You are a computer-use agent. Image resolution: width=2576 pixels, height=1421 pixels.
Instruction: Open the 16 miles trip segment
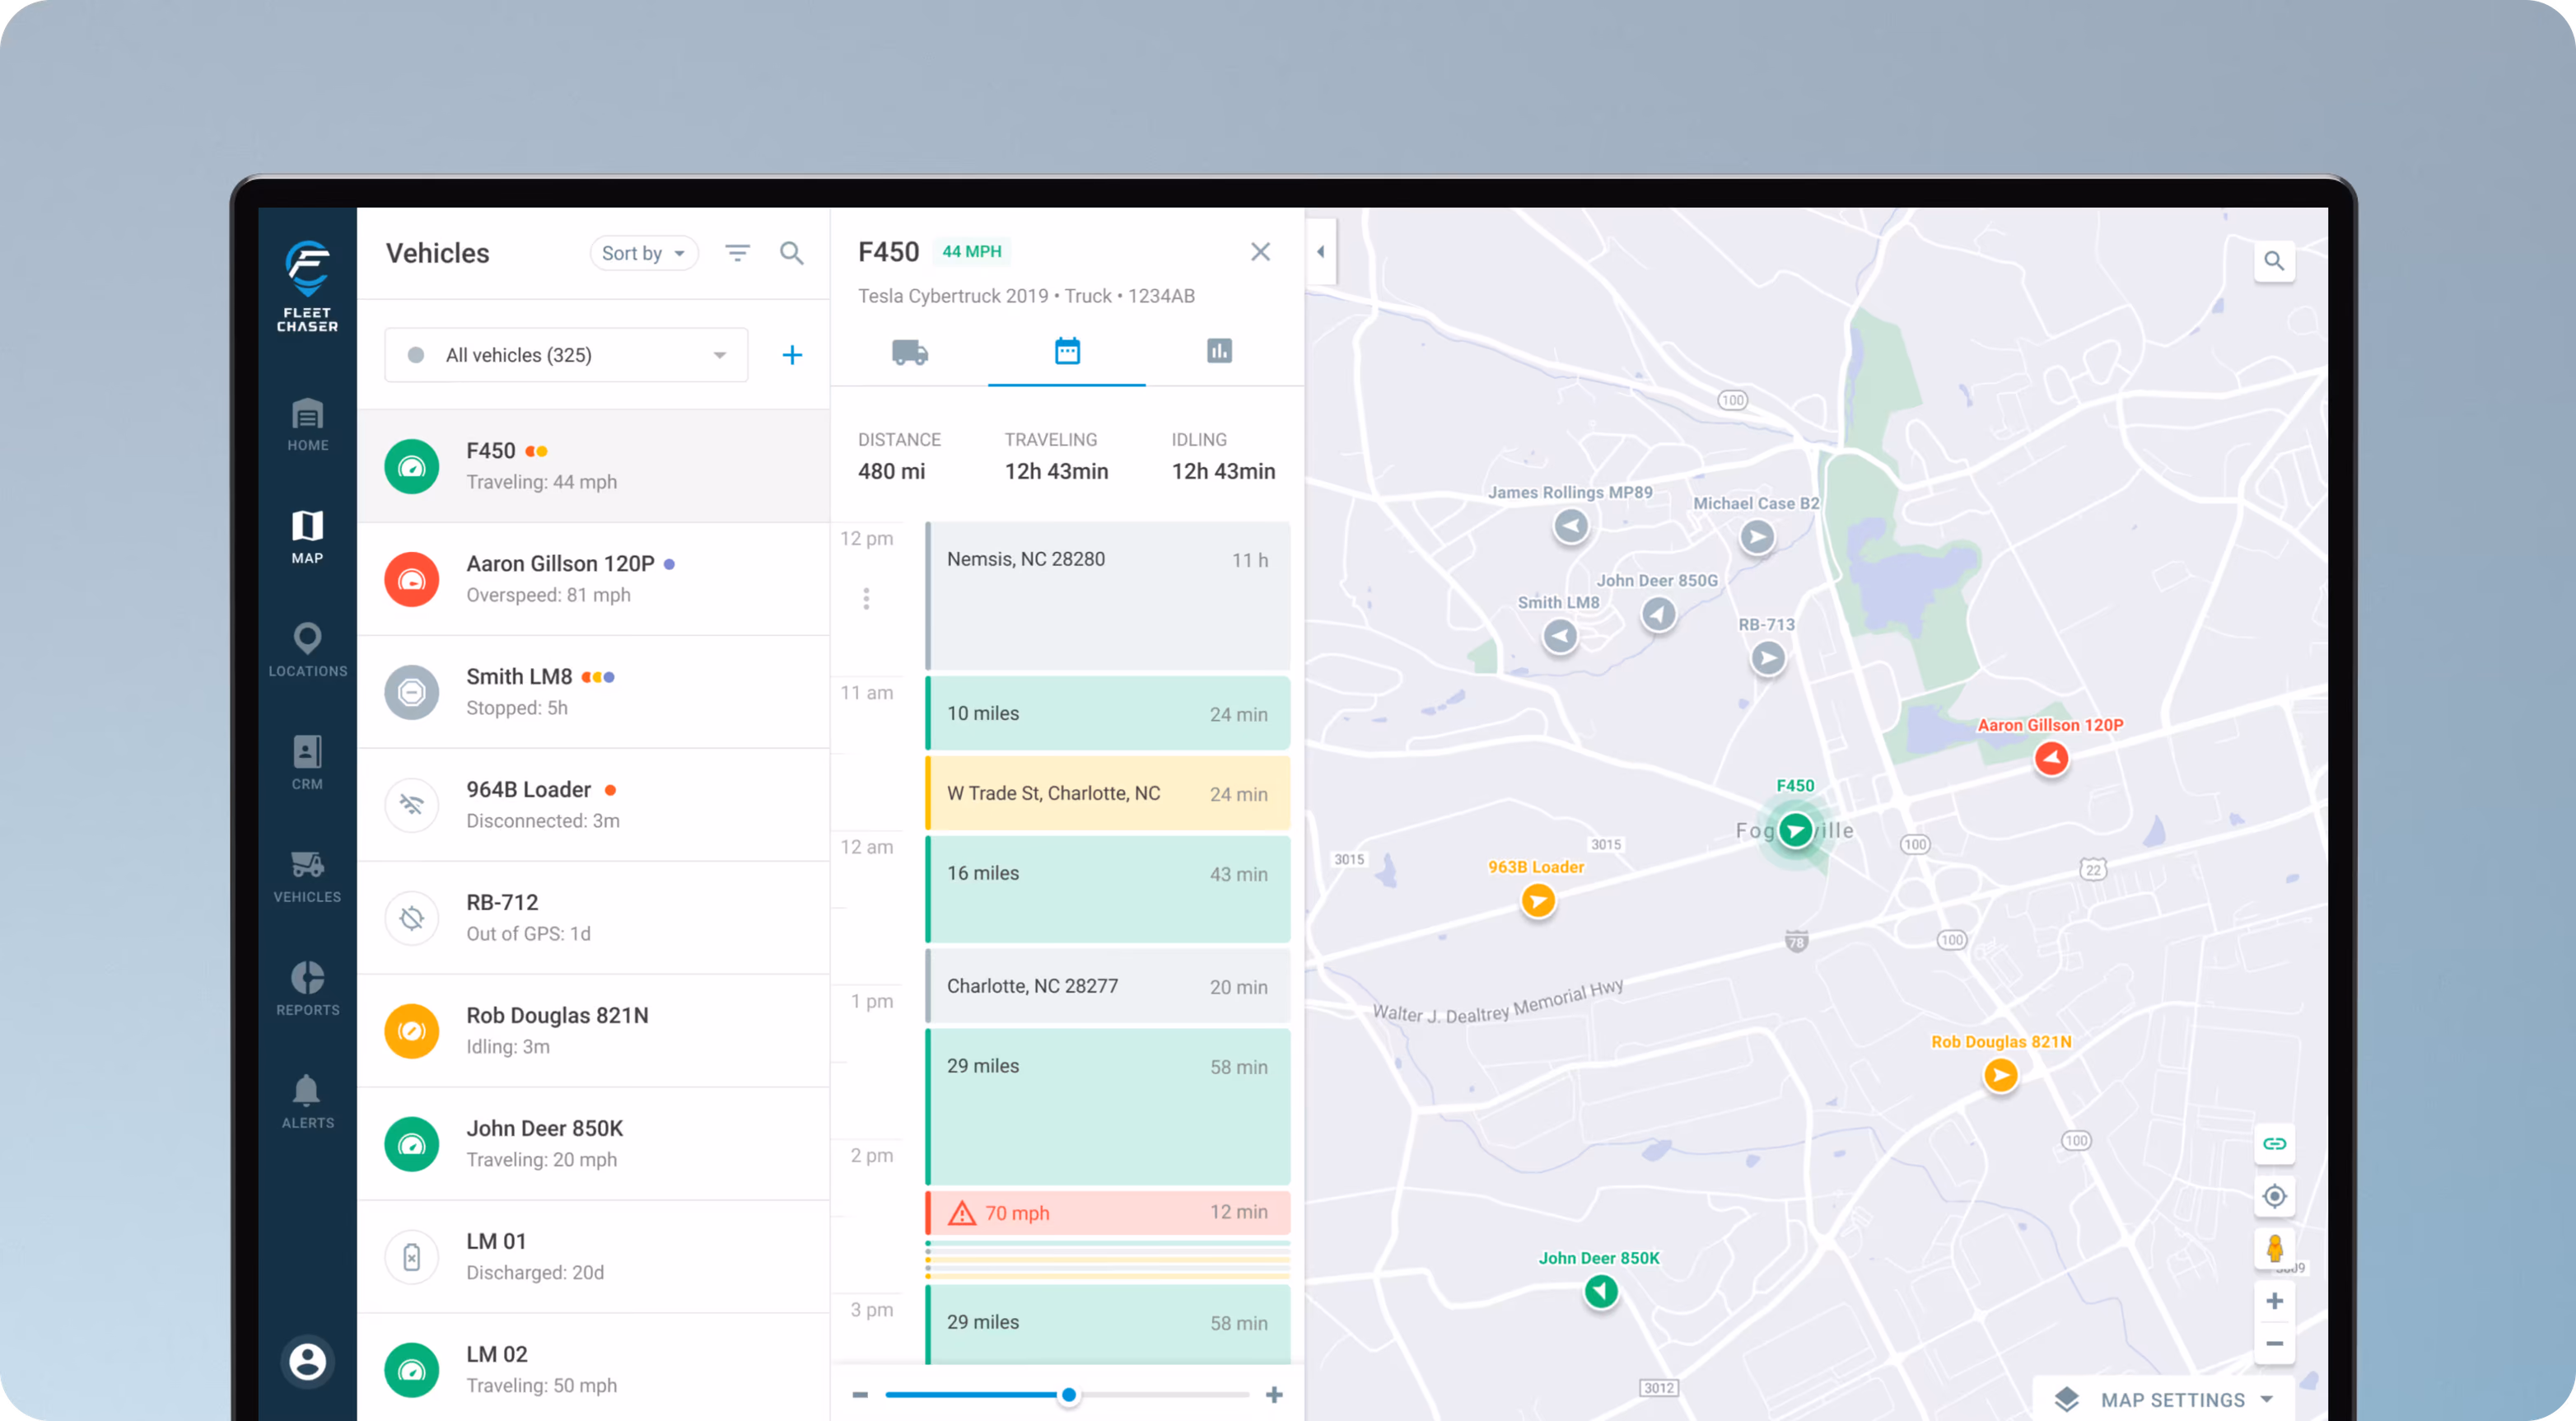(1108, 889)
